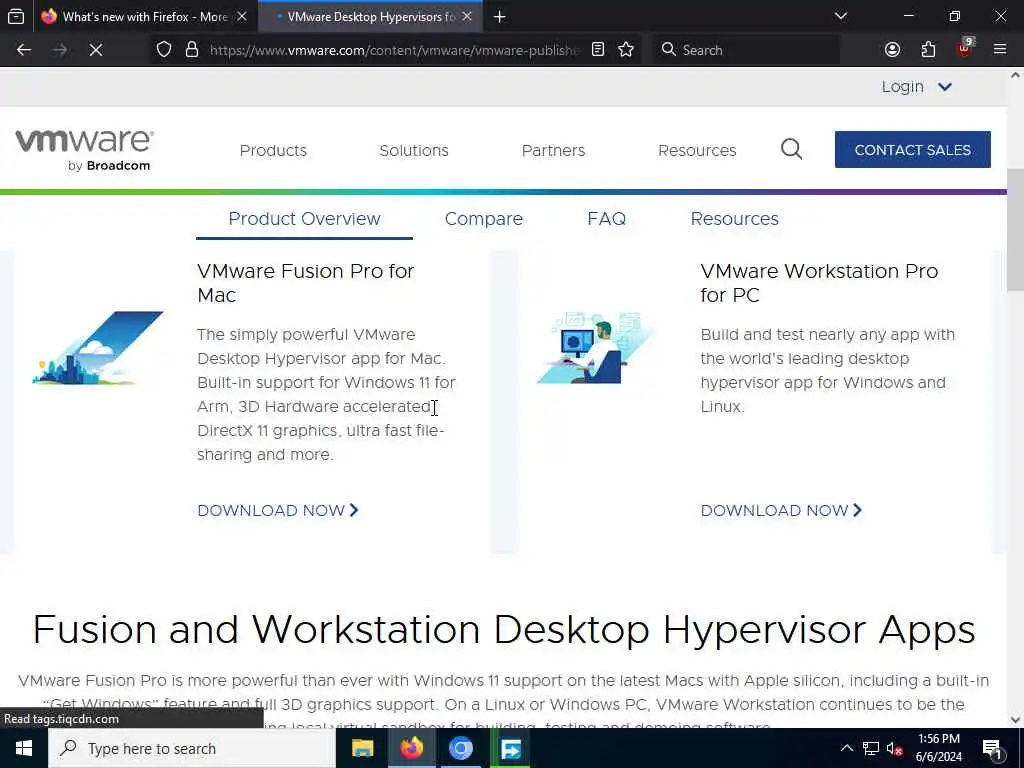
Task: Click the VMware by Broadcom logo
Action: point(85,150)
